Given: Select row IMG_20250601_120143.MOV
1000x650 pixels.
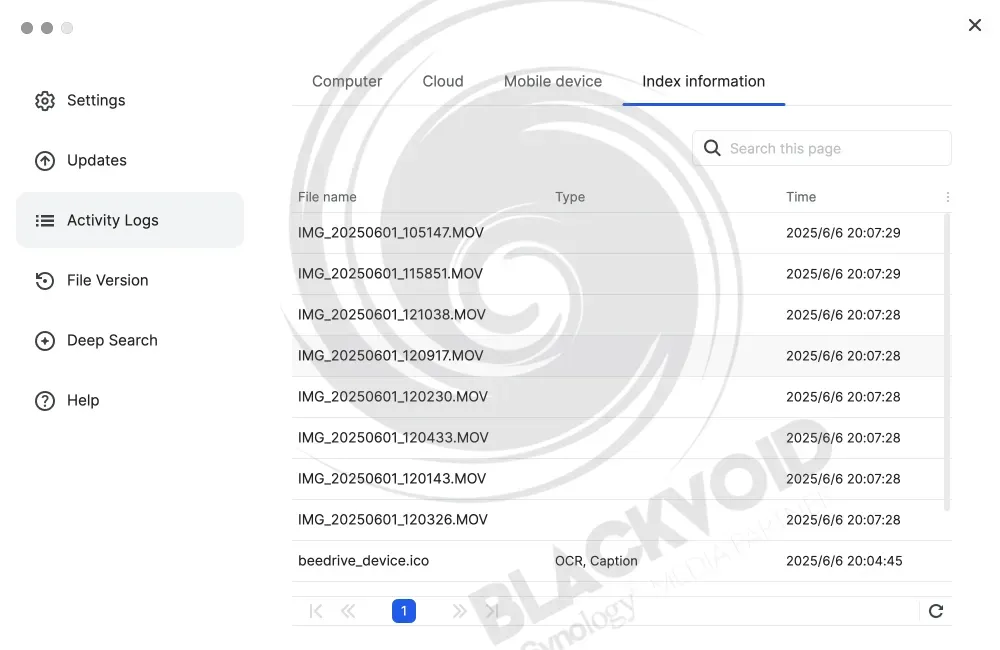Looking at the screenshot, I should pos(622,478).
